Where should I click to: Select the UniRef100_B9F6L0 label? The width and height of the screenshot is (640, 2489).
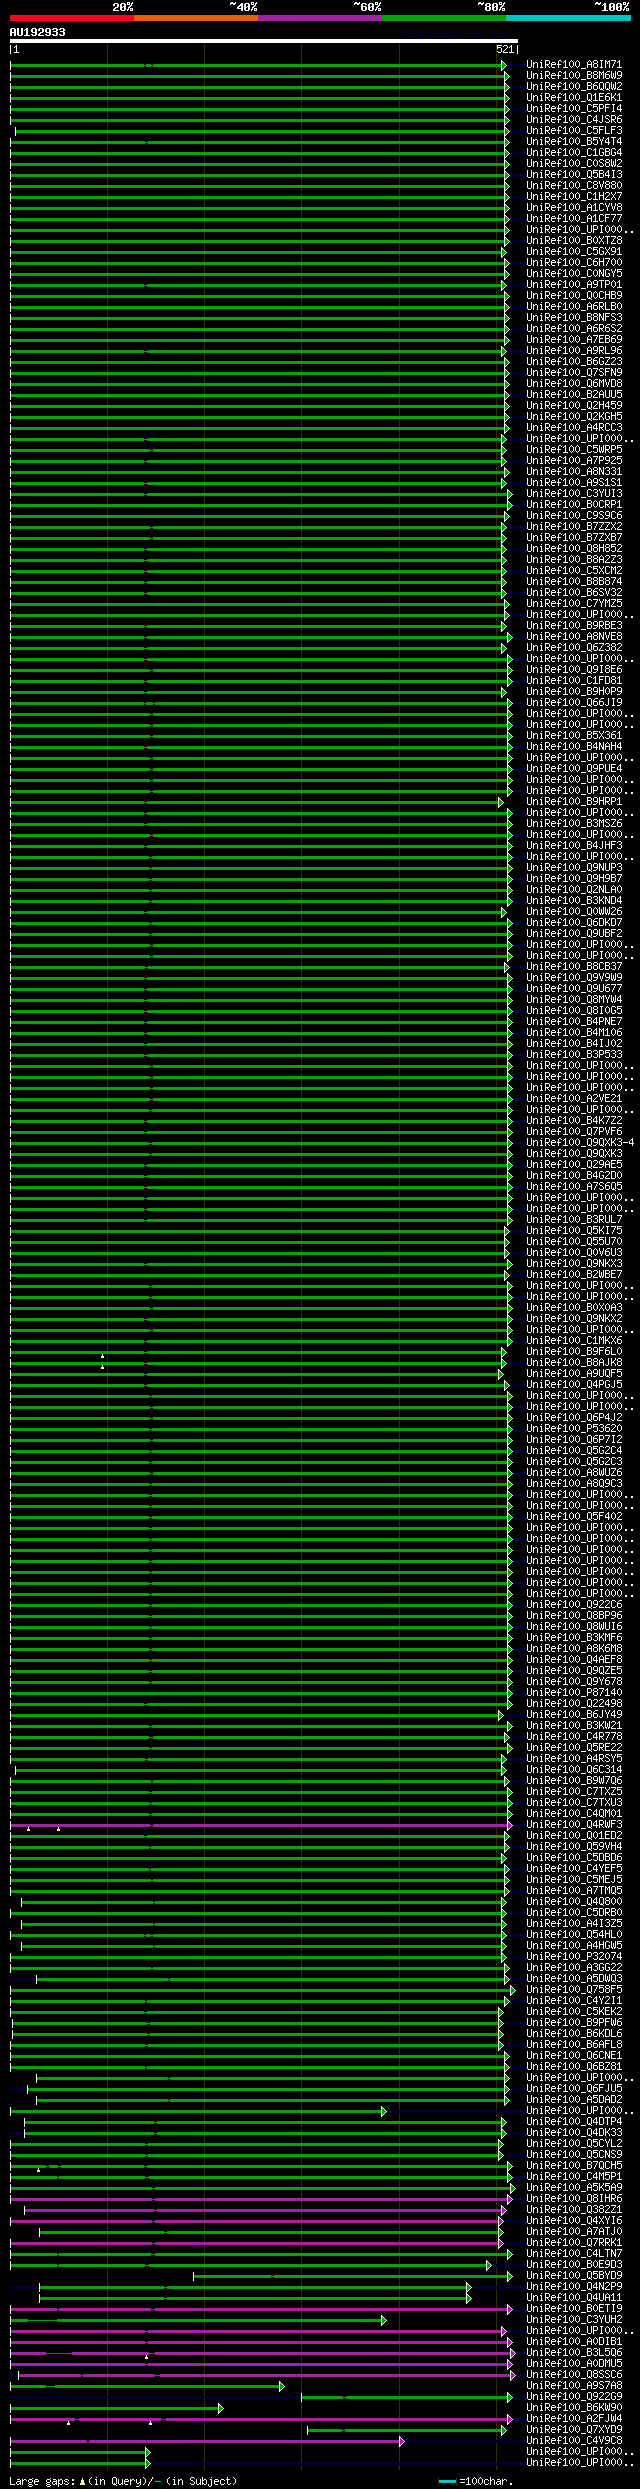tap(574, 1352)
